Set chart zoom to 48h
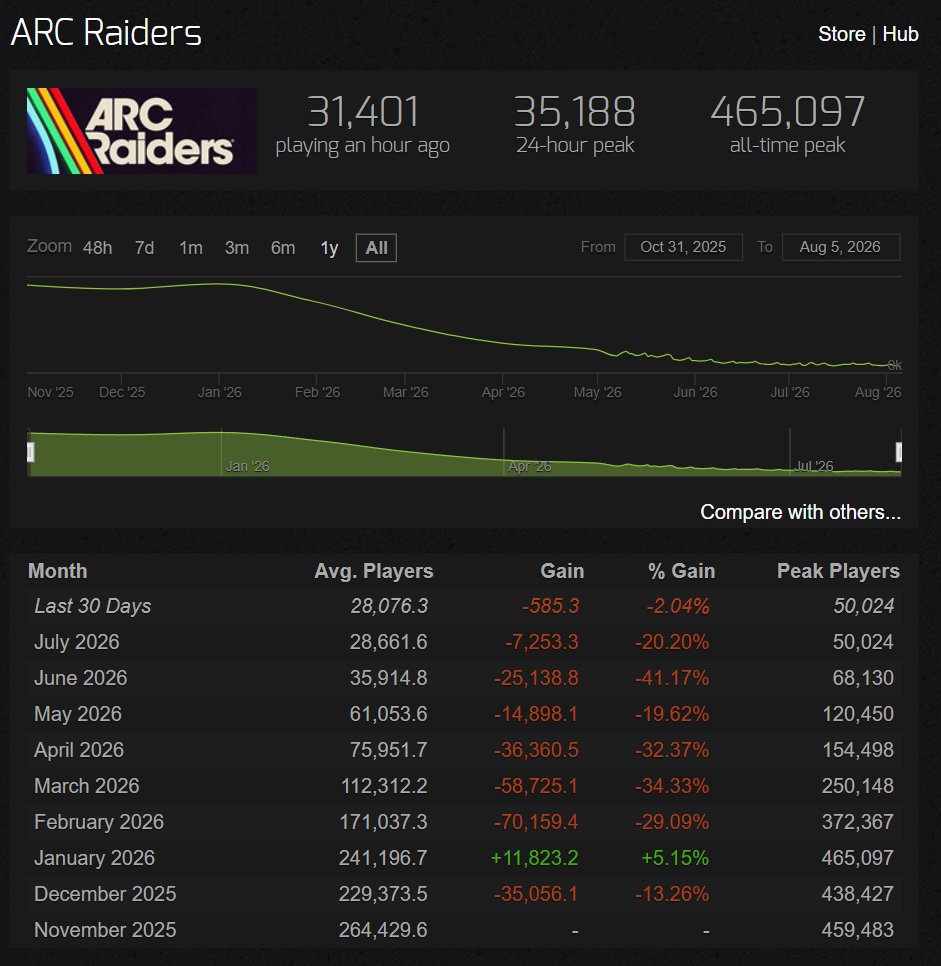This screenshot has height=966, width=941. tap(97, 248)
